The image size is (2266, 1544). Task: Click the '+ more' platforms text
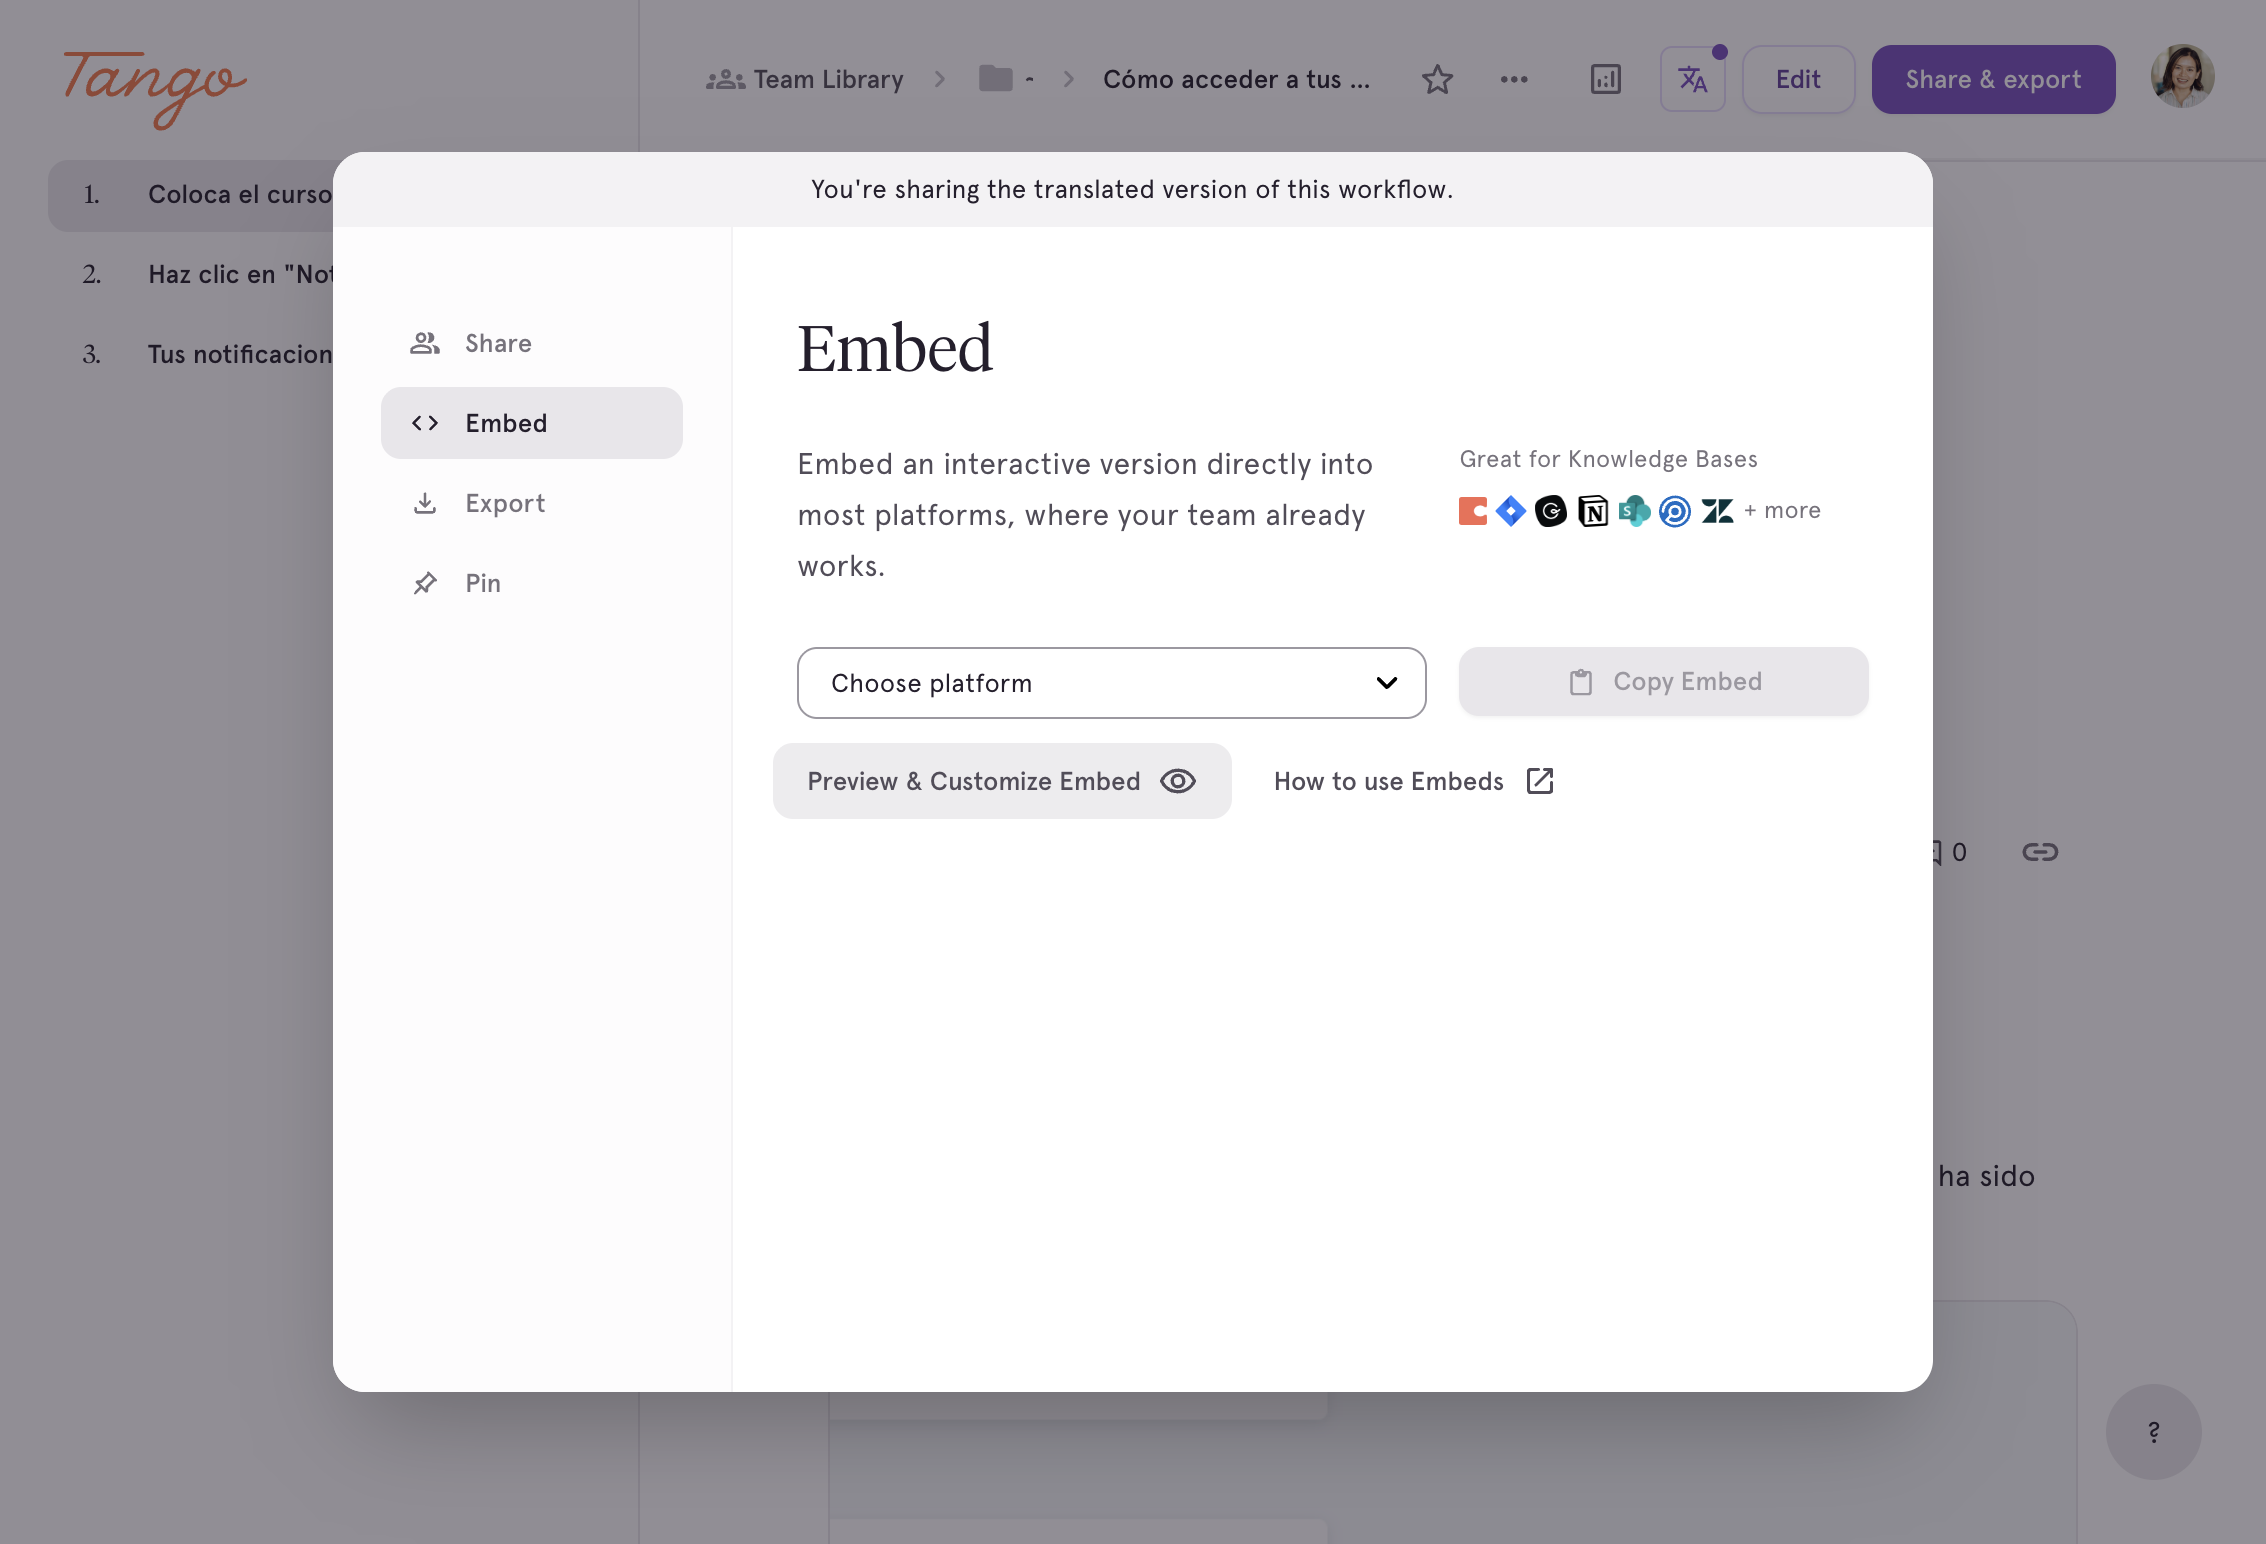[1782, 511]
